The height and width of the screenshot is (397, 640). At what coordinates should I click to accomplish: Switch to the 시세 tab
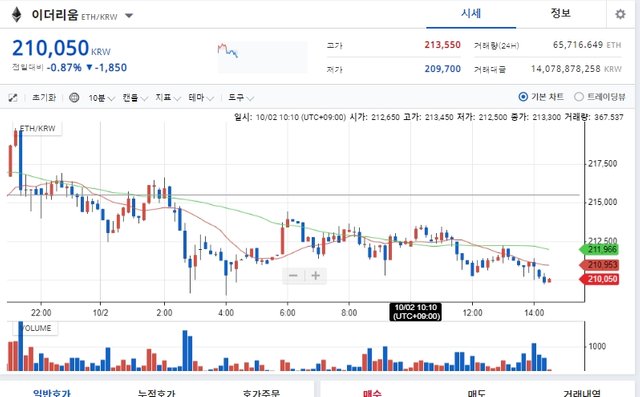471,14
